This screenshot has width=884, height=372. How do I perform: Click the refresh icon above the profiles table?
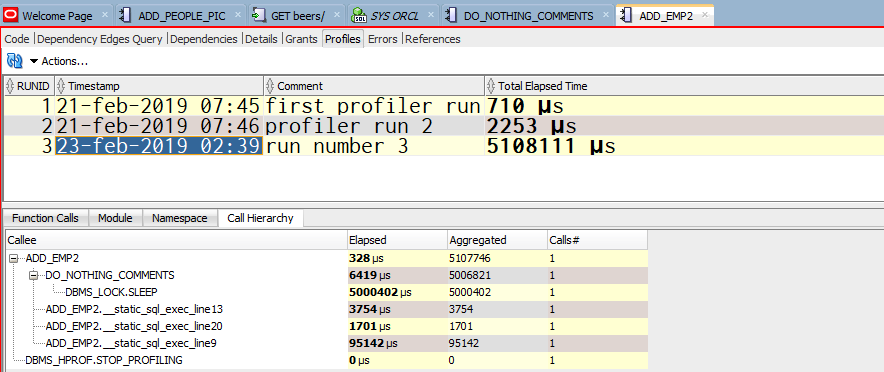point(14,61)
